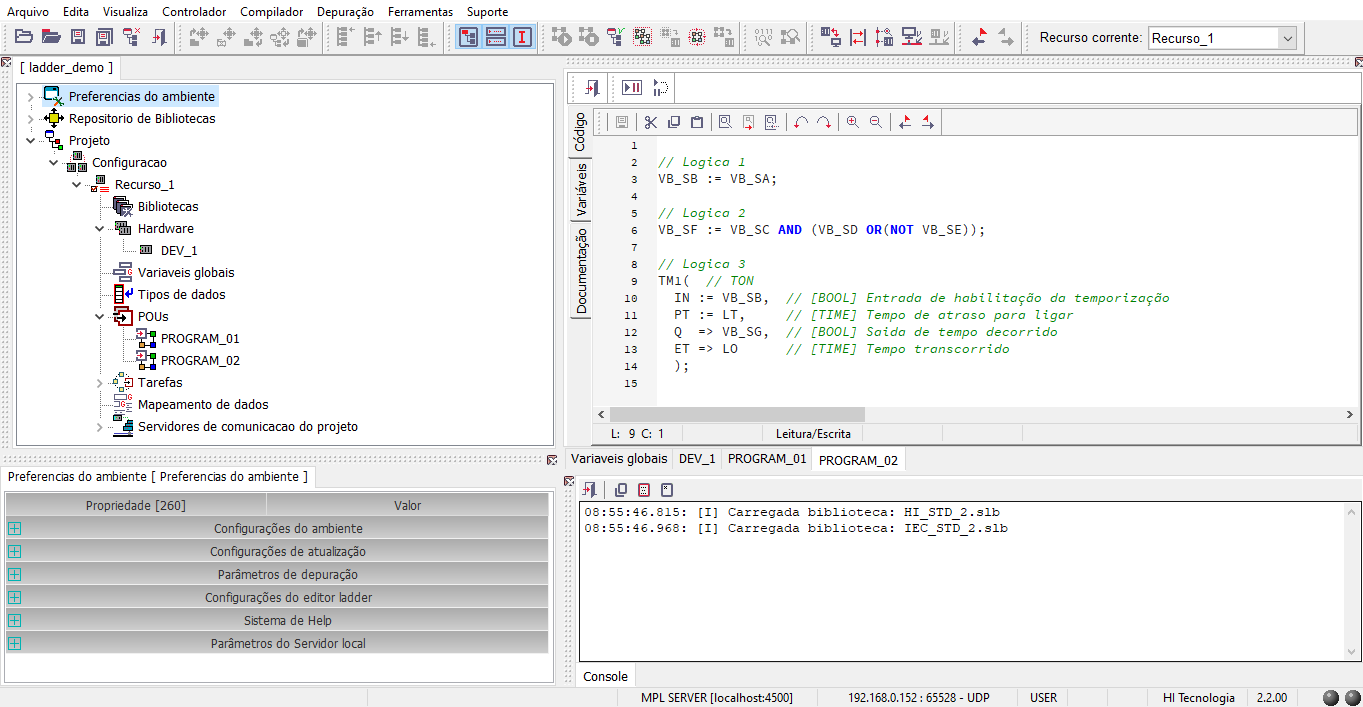Toggle the middle panel layout view button
Viewport: 1363px width, 707px height.
coord(495,37)
